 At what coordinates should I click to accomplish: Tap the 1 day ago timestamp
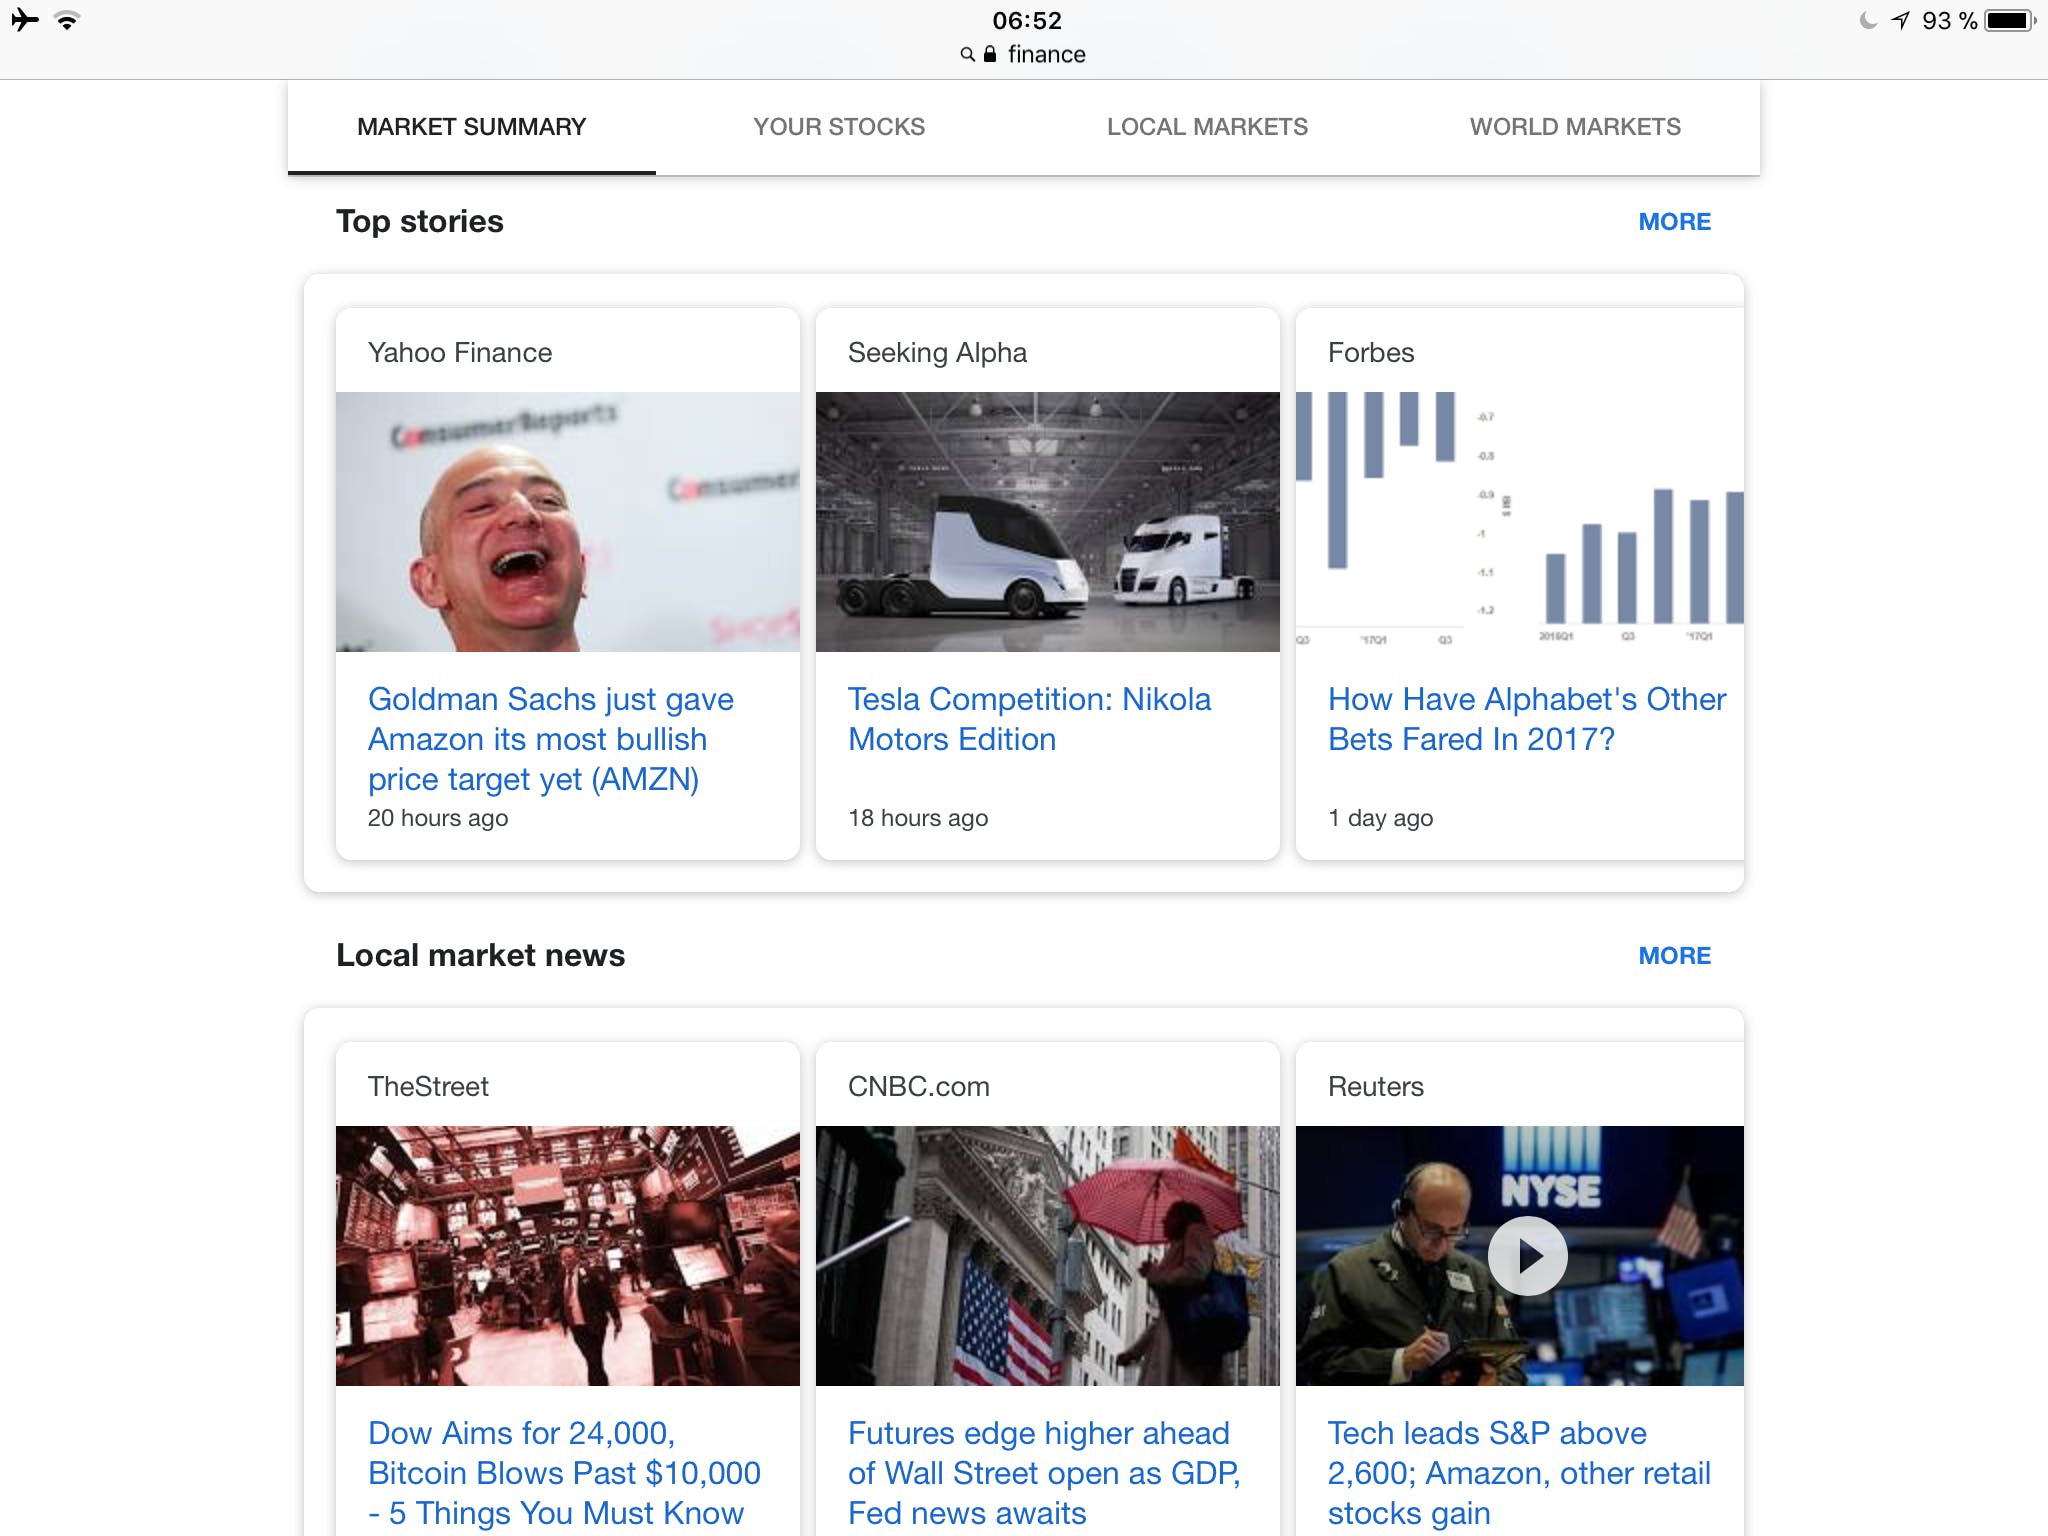(x=1380, y=818)
